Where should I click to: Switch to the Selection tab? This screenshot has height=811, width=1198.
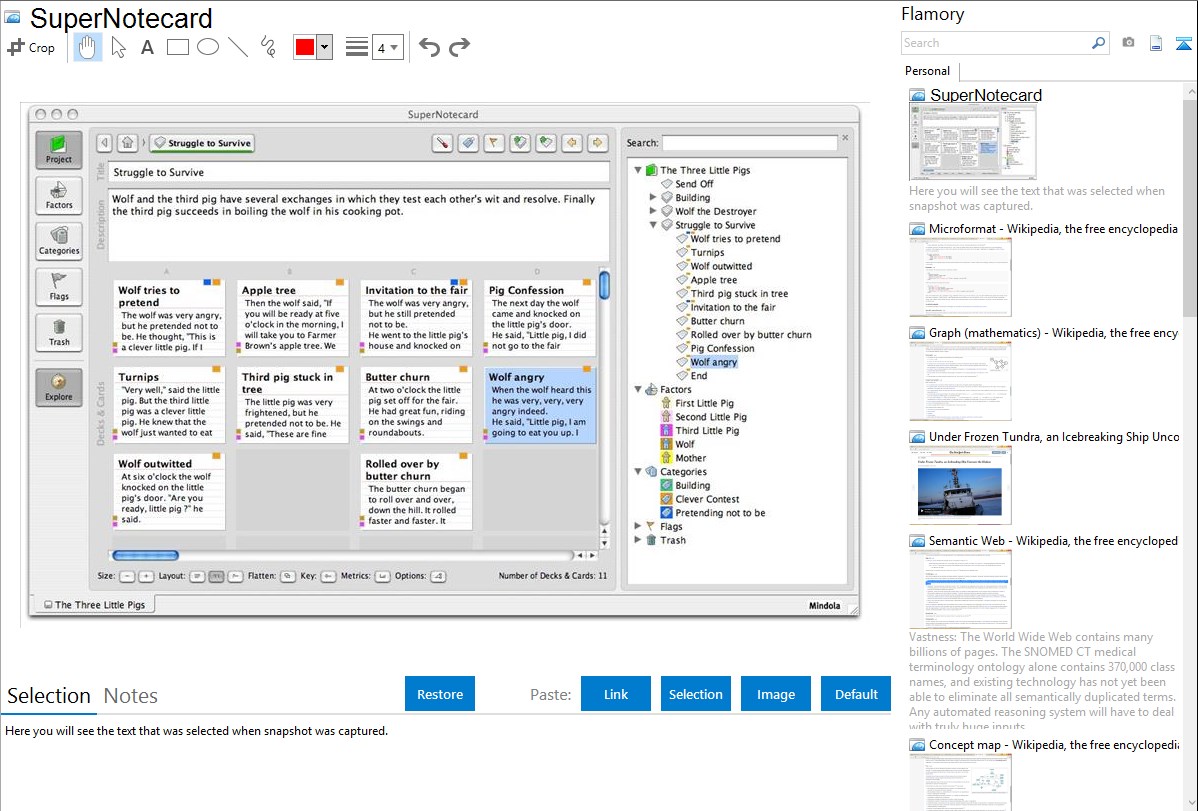[x=49, y=696]
